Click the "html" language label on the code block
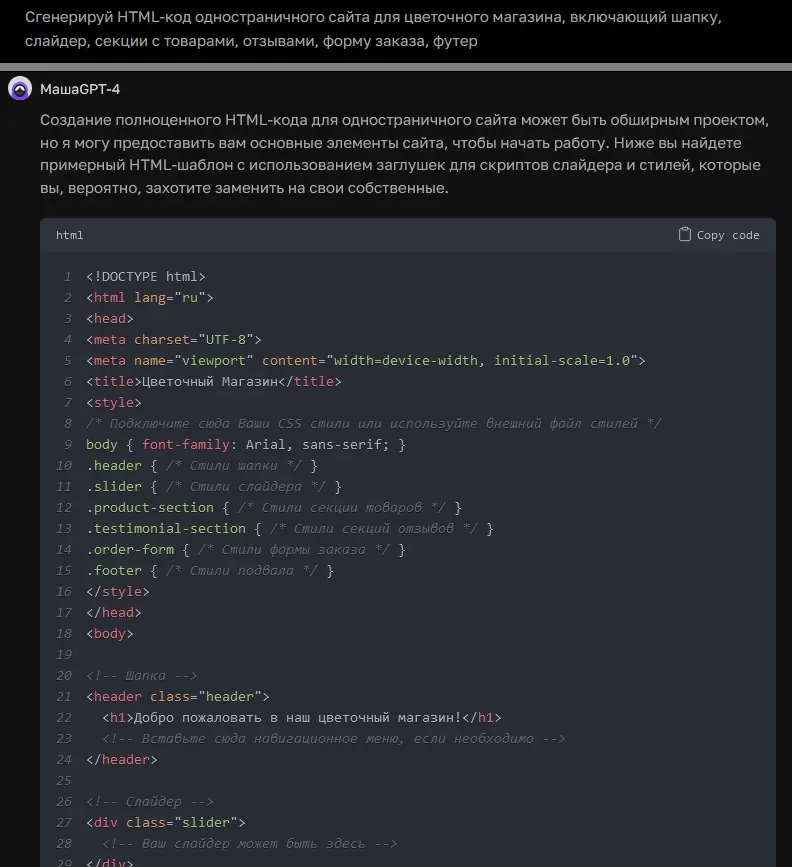Image resolution: width=792 pixels, height=867 pixels. 69,235
